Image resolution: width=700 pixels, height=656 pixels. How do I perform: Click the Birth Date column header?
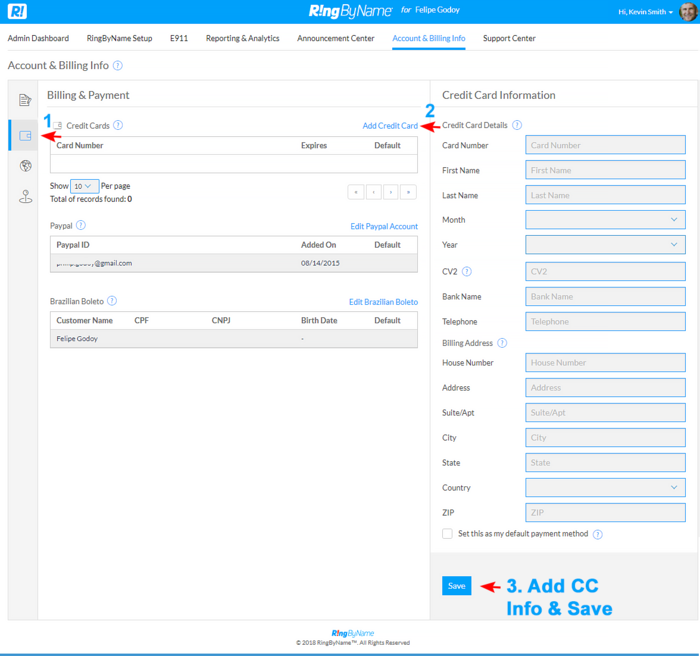(319, 320)
